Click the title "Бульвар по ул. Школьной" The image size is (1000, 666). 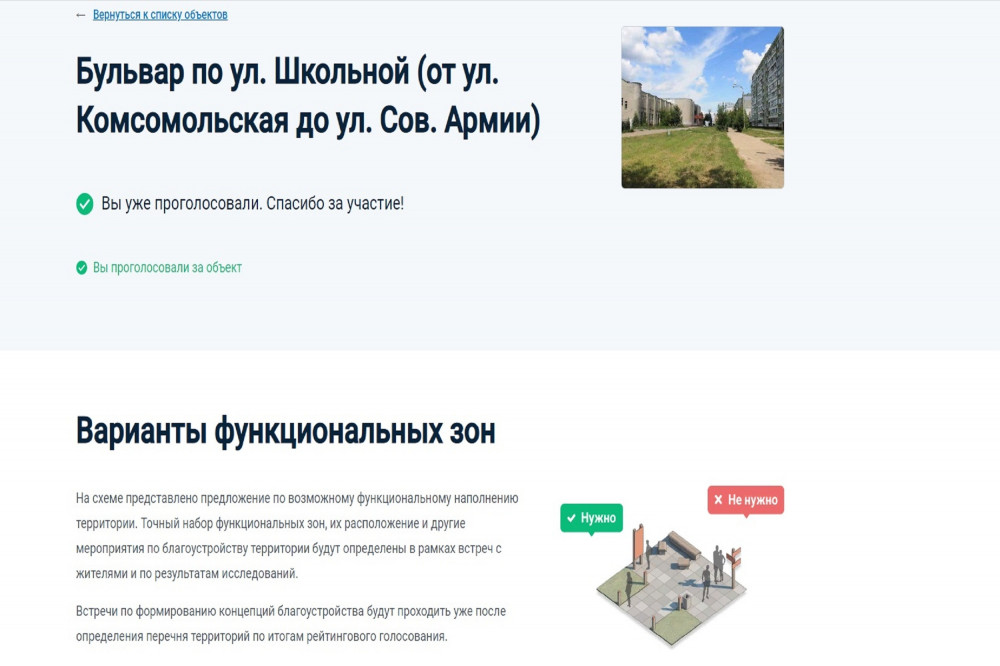click(308, 96)
